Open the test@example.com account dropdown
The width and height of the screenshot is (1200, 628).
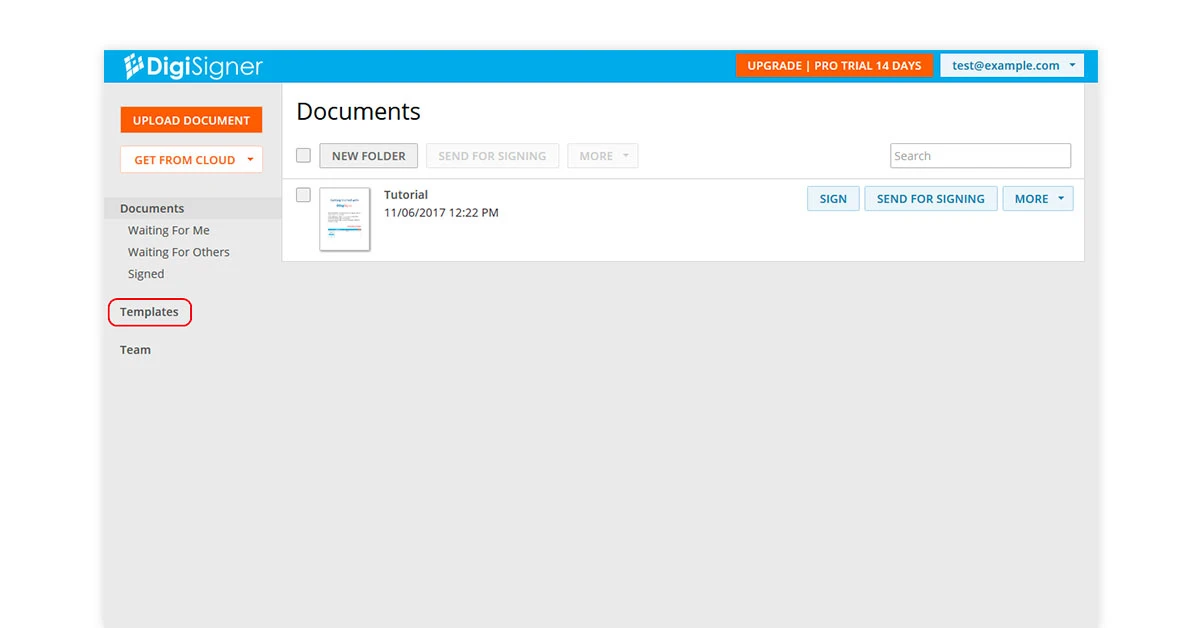coord(1012,65)
